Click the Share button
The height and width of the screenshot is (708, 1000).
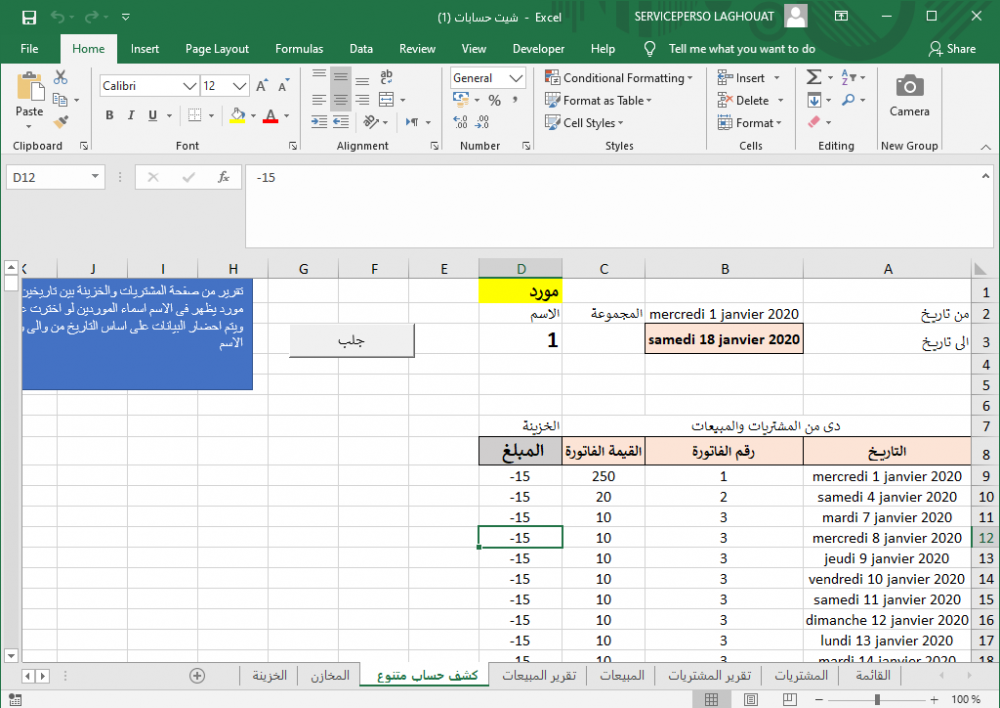tap(952, 49)
